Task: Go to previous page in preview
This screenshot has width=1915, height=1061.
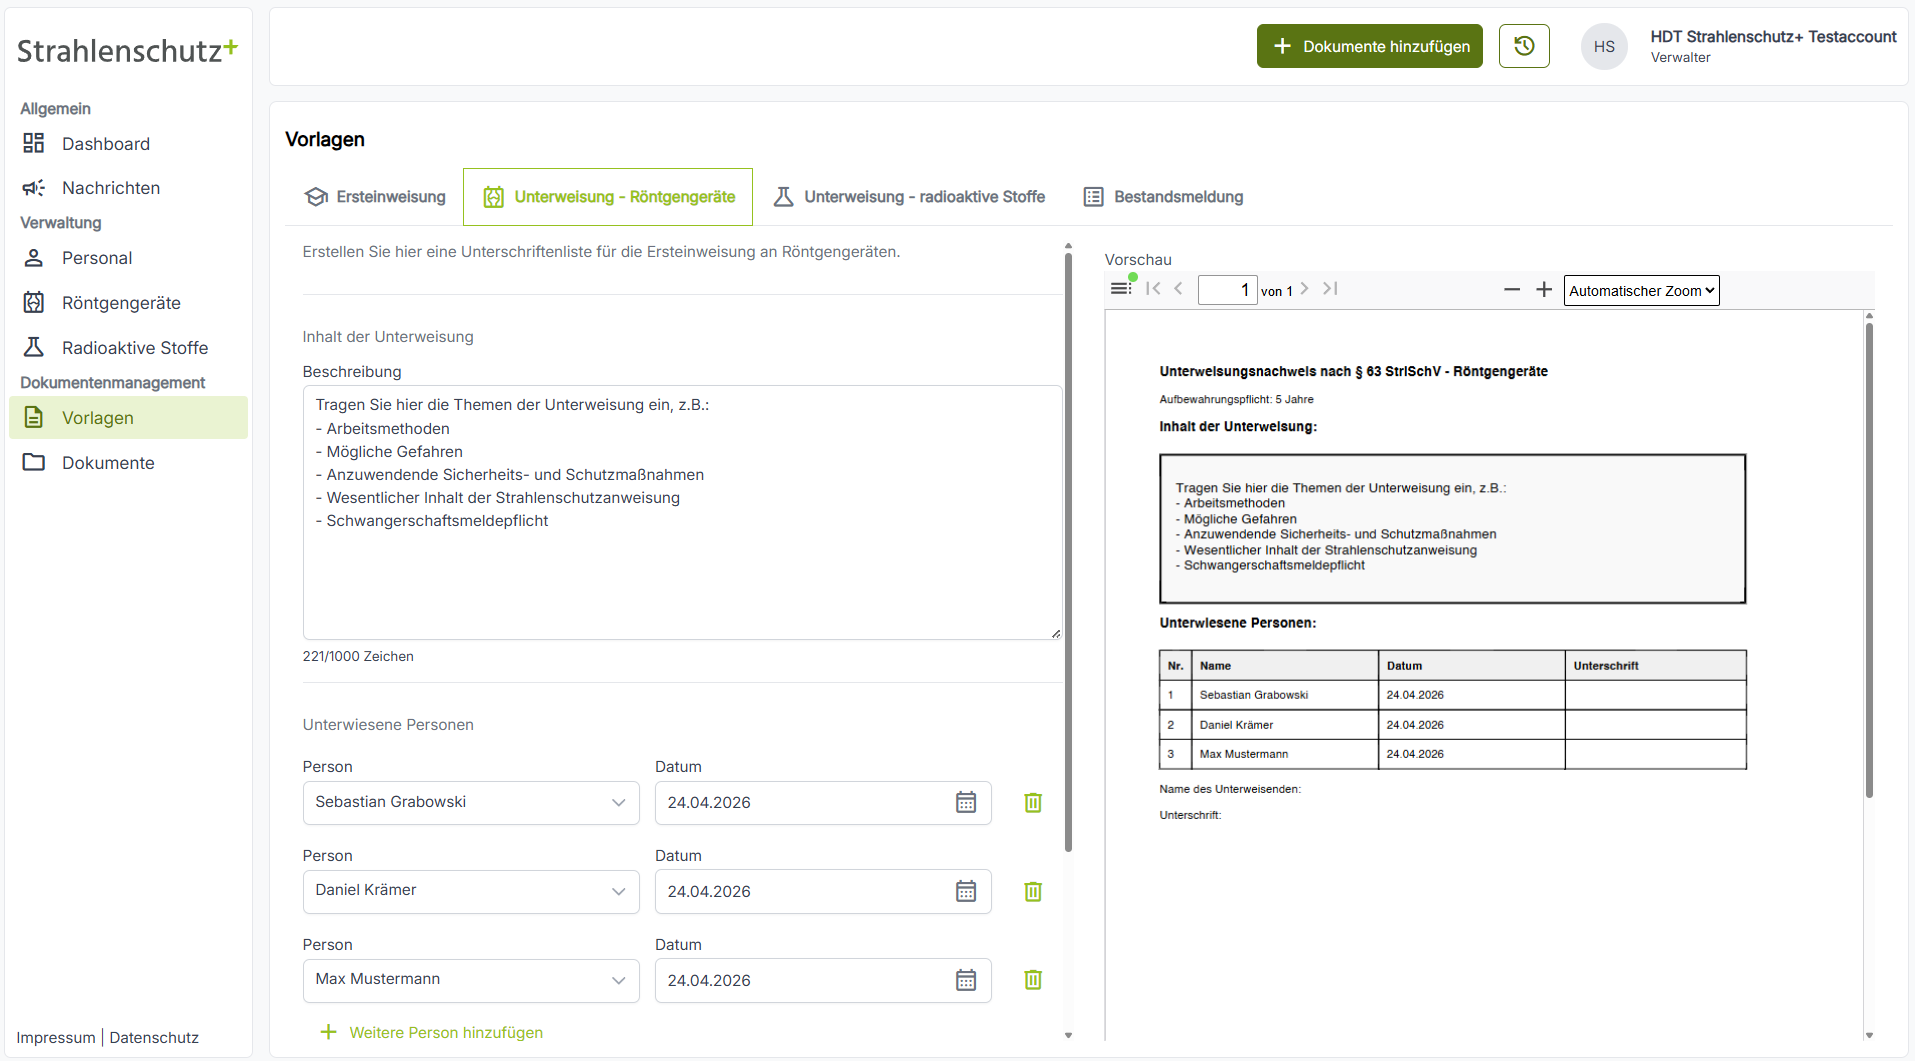Action: 1179,289
